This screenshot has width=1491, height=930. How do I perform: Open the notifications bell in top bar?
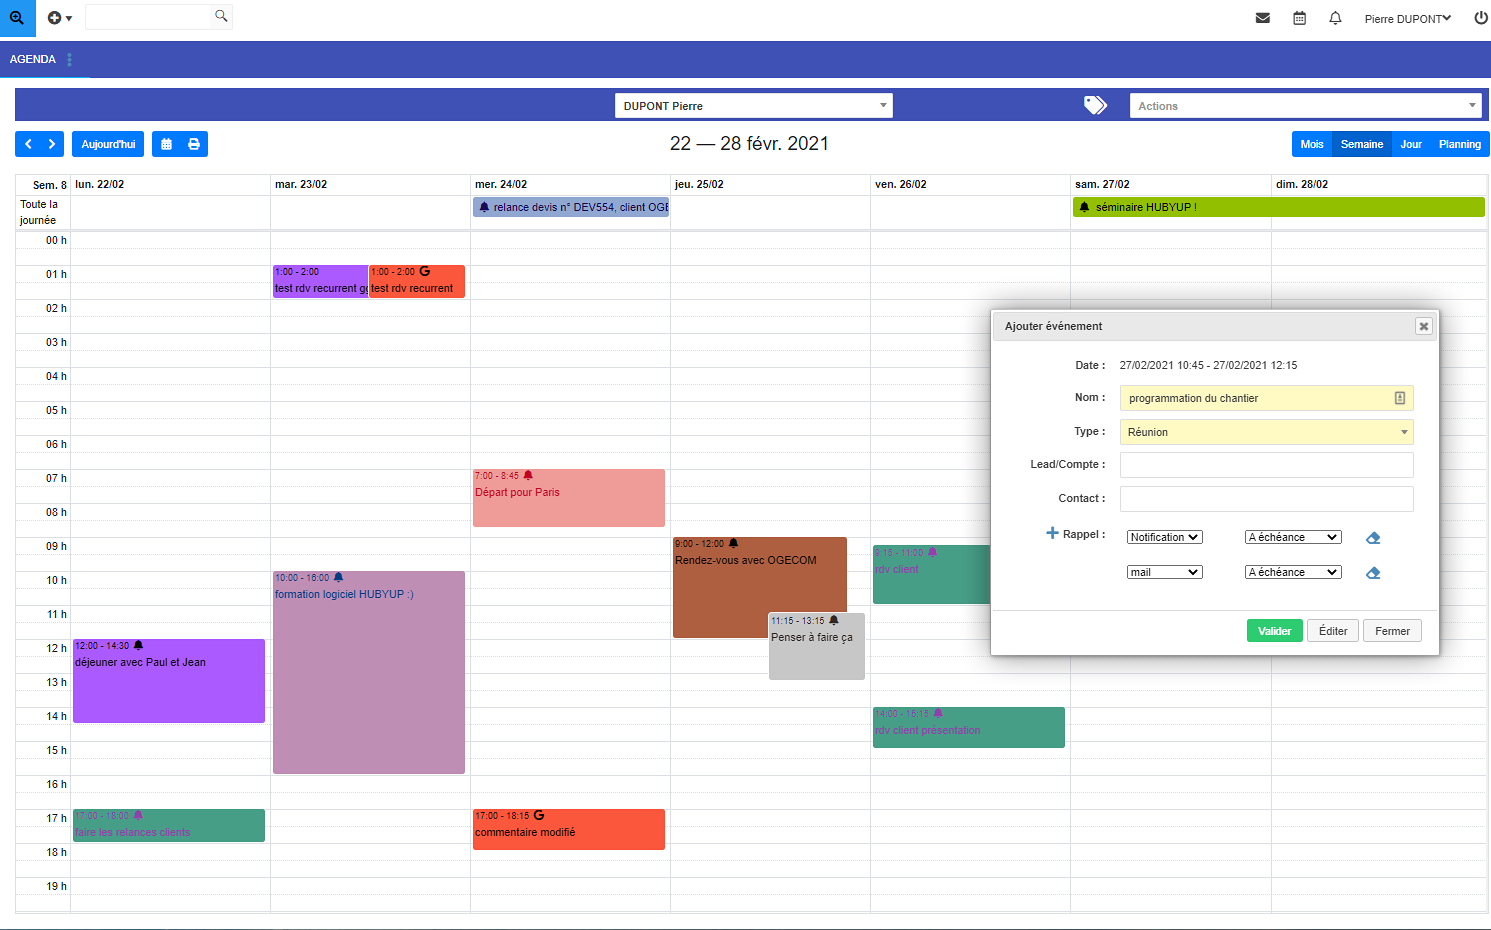click(x=1335, y=18)
